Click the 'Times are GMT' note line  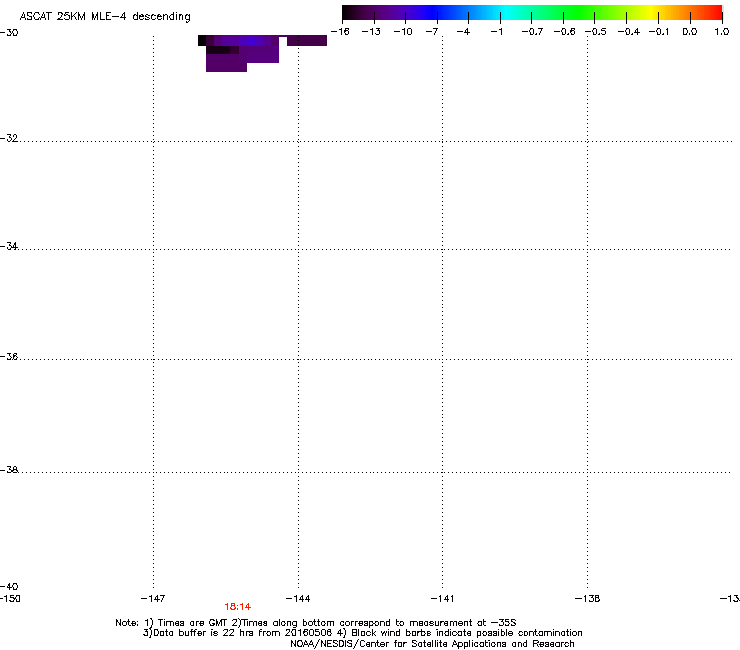[x=316, y=623]
